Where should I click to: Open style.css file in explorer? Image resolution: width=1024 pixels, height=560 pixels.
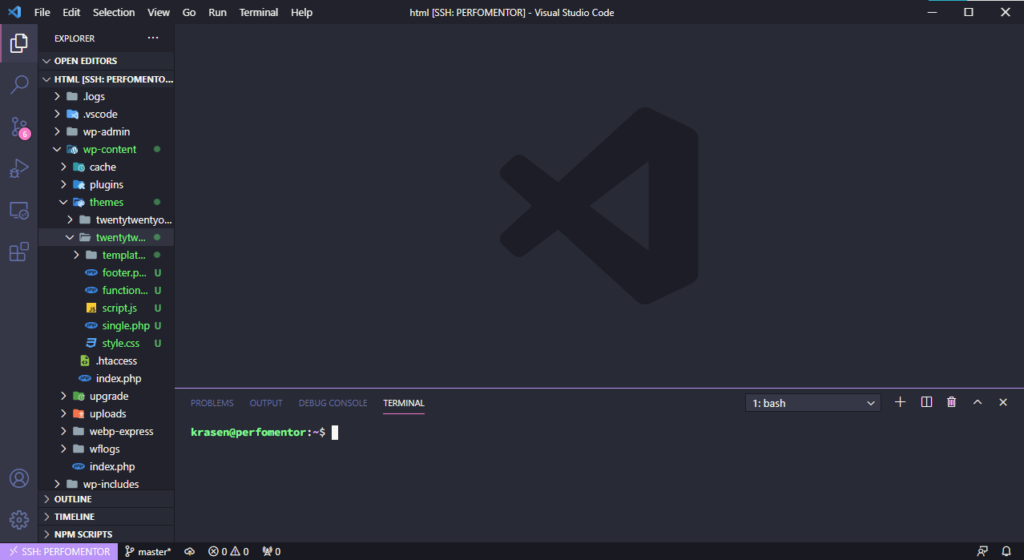point(120,343)
